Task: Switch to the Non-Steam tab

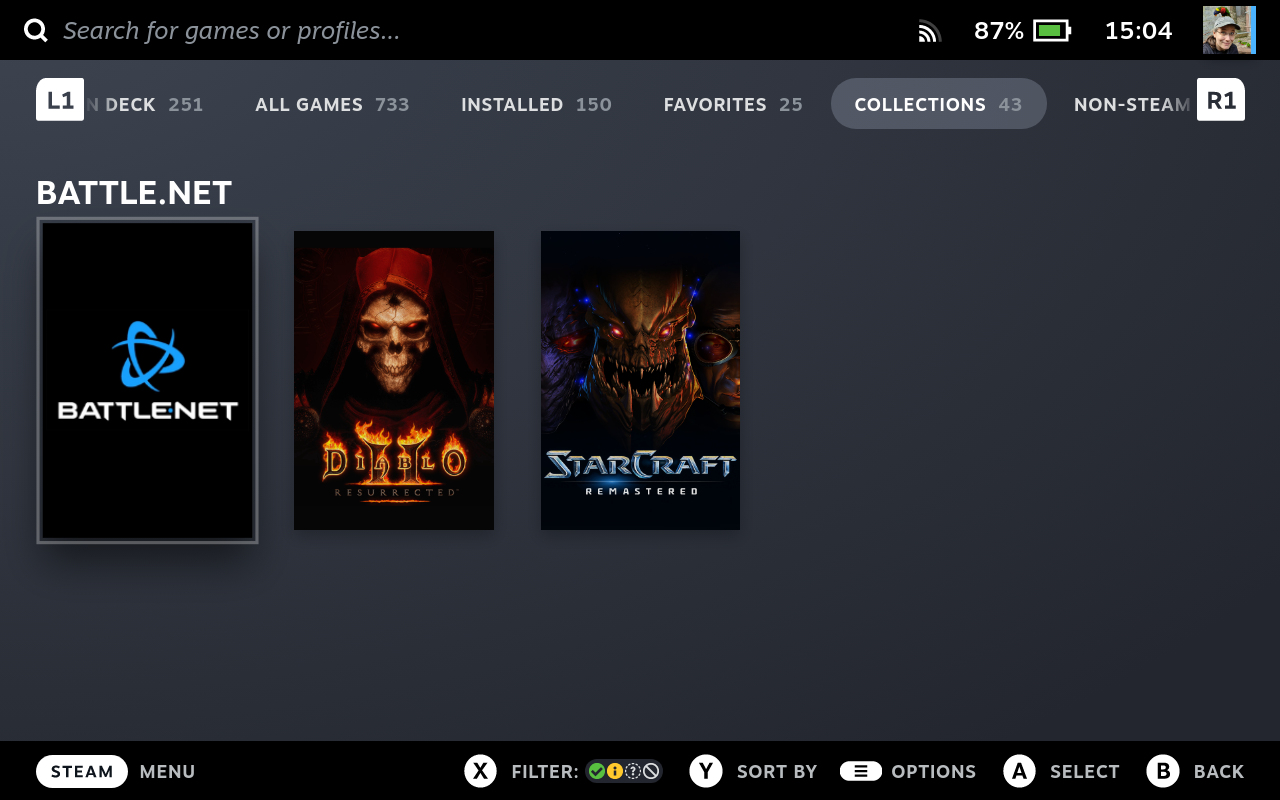Action: (1133, 104)
